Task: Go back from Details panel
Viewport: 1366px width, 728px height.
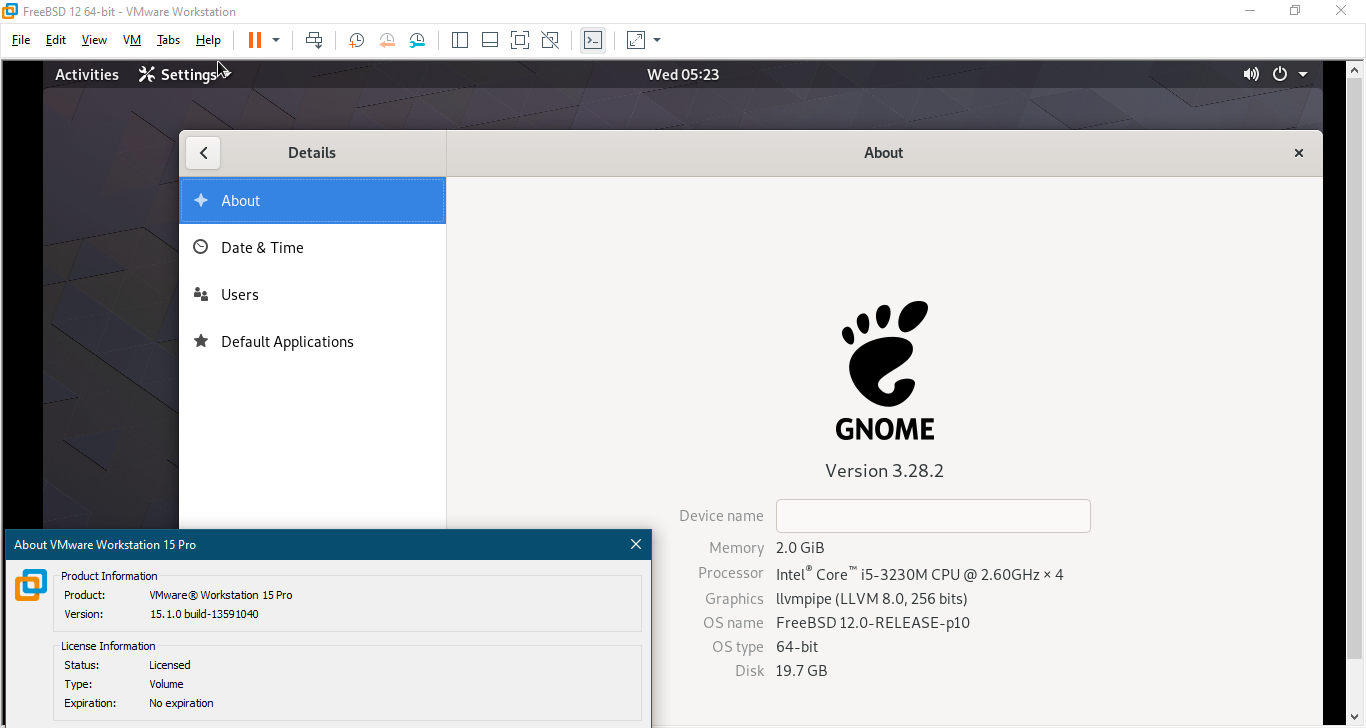Action: click(x=203, y=153)
